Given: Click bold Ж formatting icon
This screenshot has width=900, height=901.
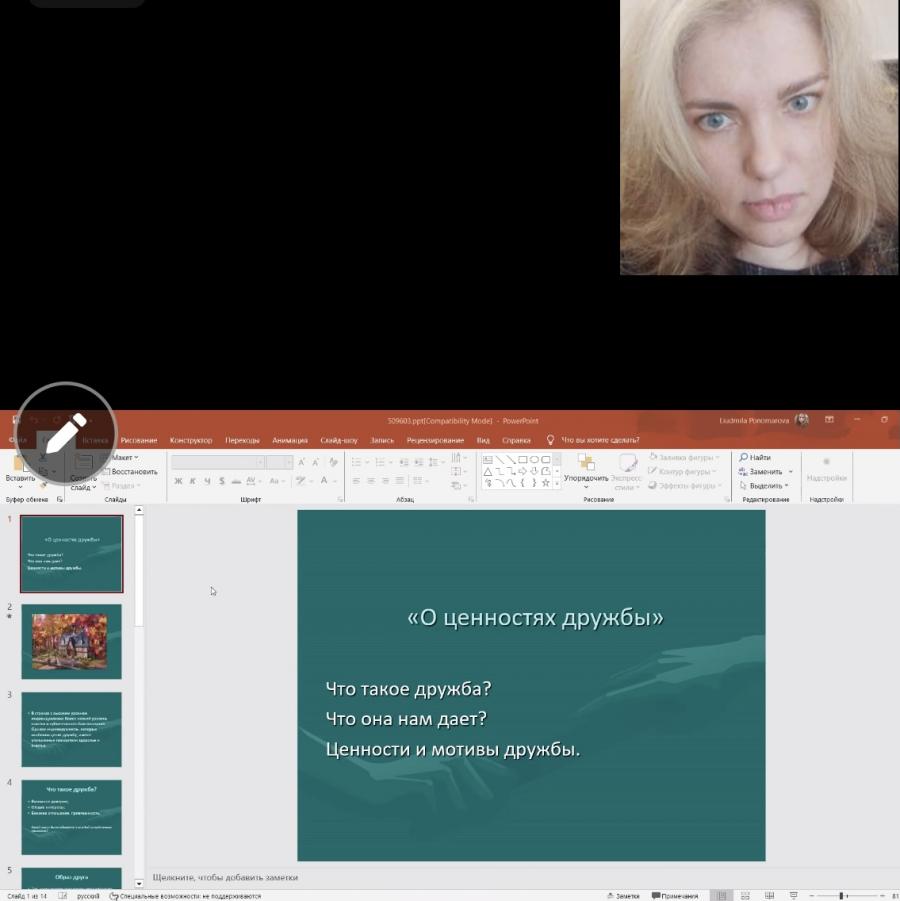Looking at the screenshot, I should tap(178, 481).
